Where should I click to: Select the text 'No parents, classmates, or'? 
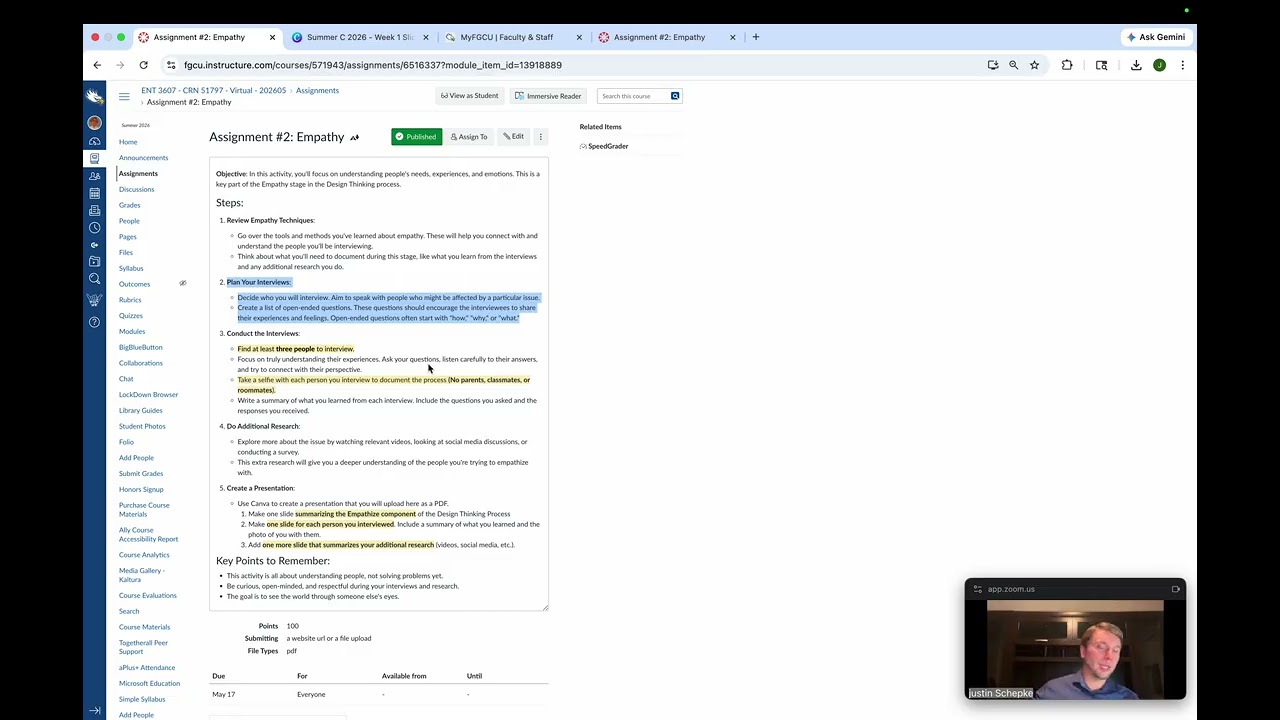click(490, 380)
